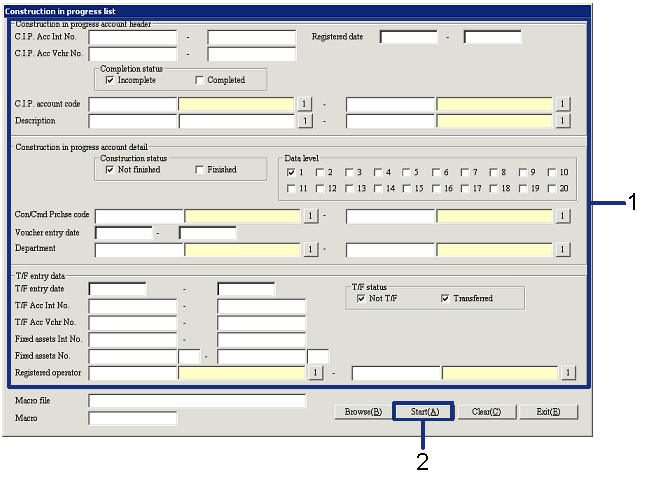This screenshot has width=650, height=479.
Task: Click the Exit(E) button
Action: pos(548,412)
